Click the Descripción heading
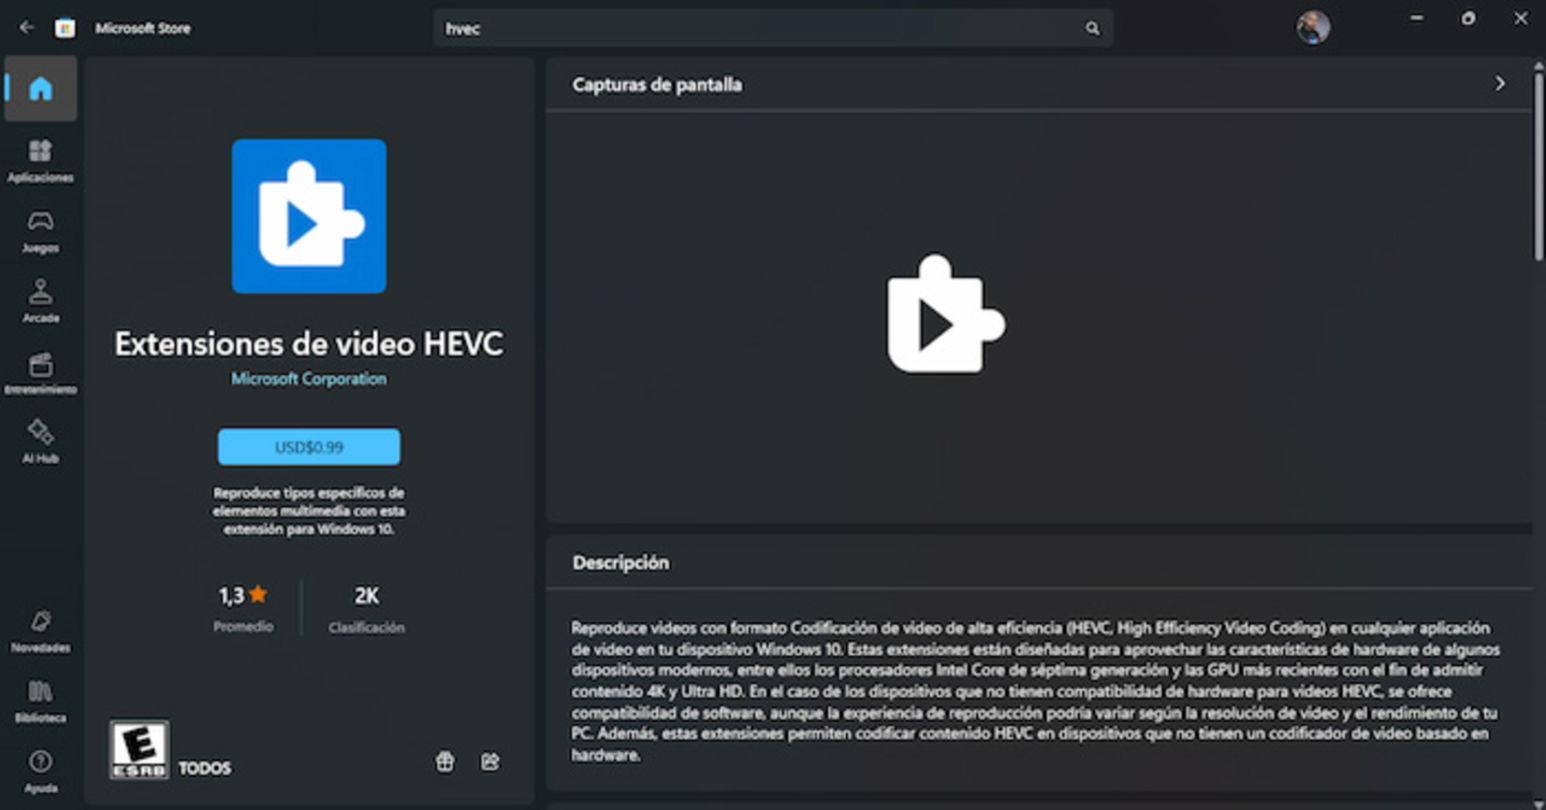This screenshot has width=1546, height=810. (x=621, y=563)
